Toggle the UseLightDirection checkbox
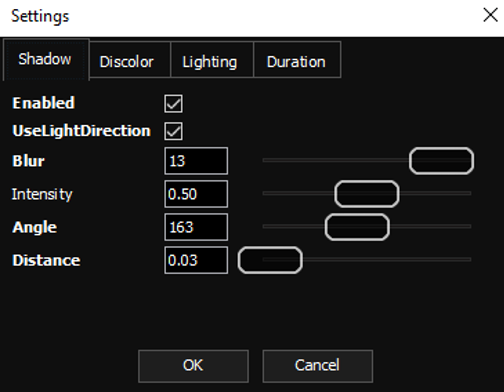 coord(173,131)
